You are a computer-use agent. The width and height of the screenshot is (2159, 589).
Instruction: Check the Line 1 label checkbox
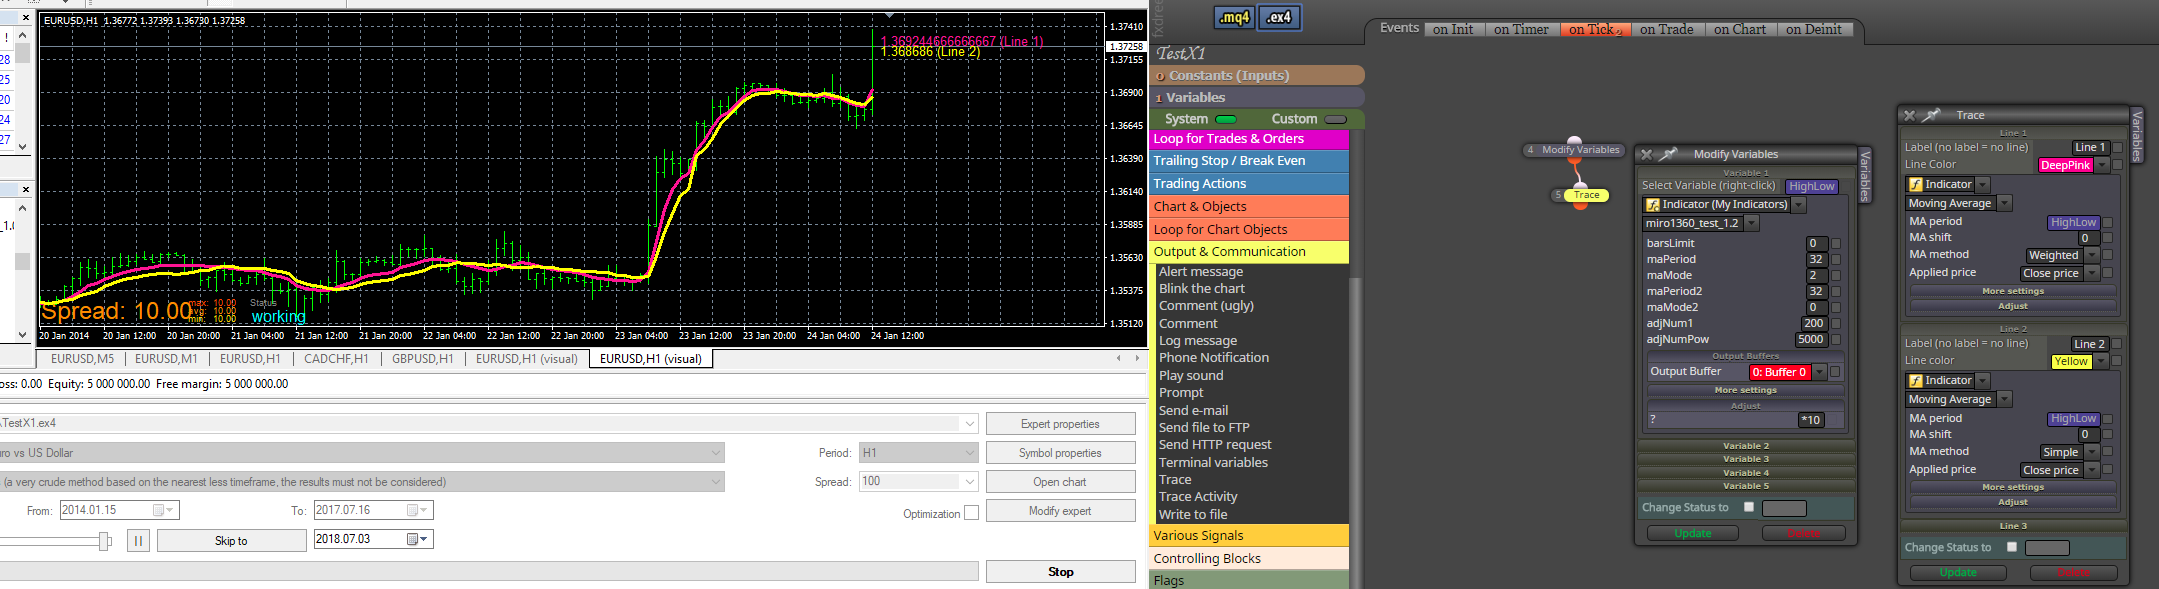tap(2117, 148)
